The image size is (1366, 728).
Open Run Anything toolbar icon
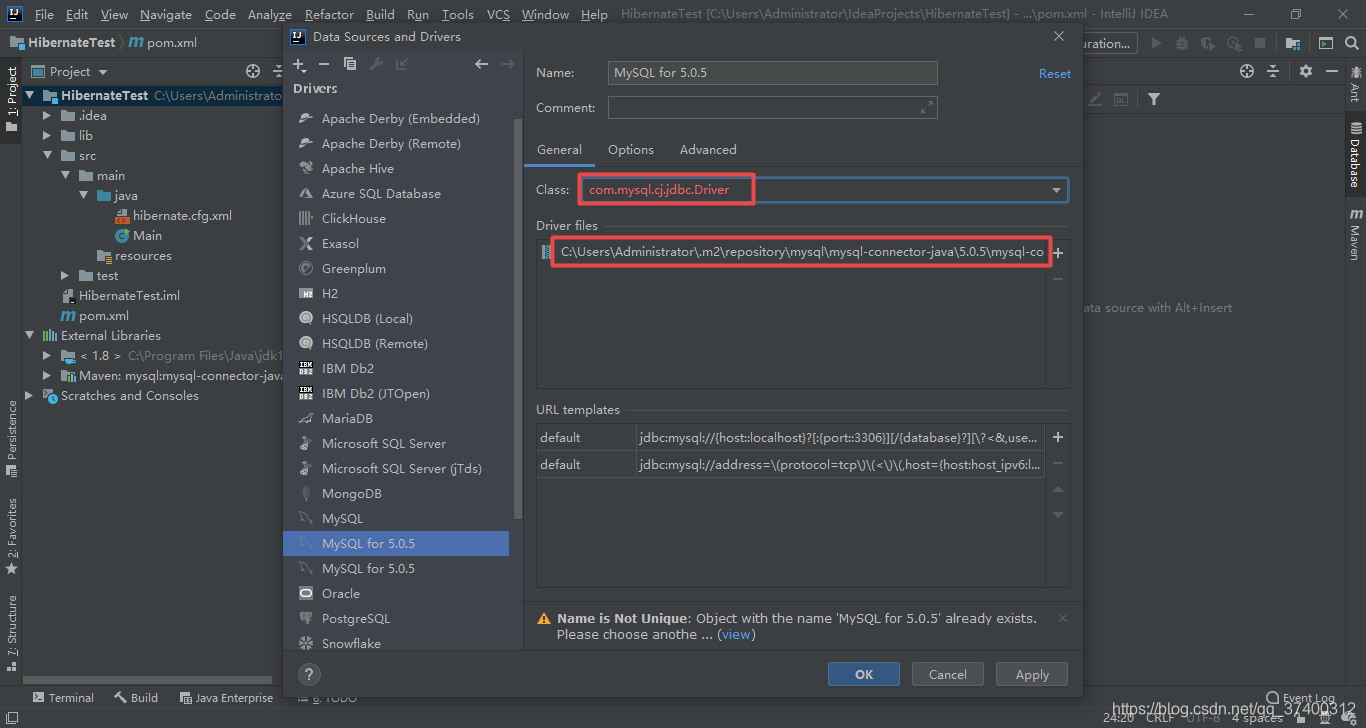point(1325,44)
